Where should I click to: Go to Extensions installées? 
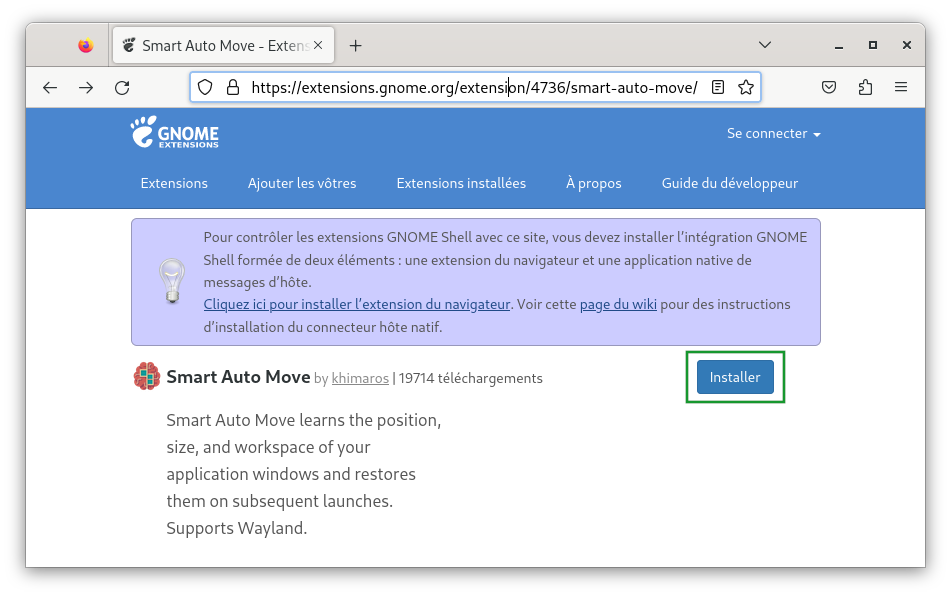tap(461, 183)
